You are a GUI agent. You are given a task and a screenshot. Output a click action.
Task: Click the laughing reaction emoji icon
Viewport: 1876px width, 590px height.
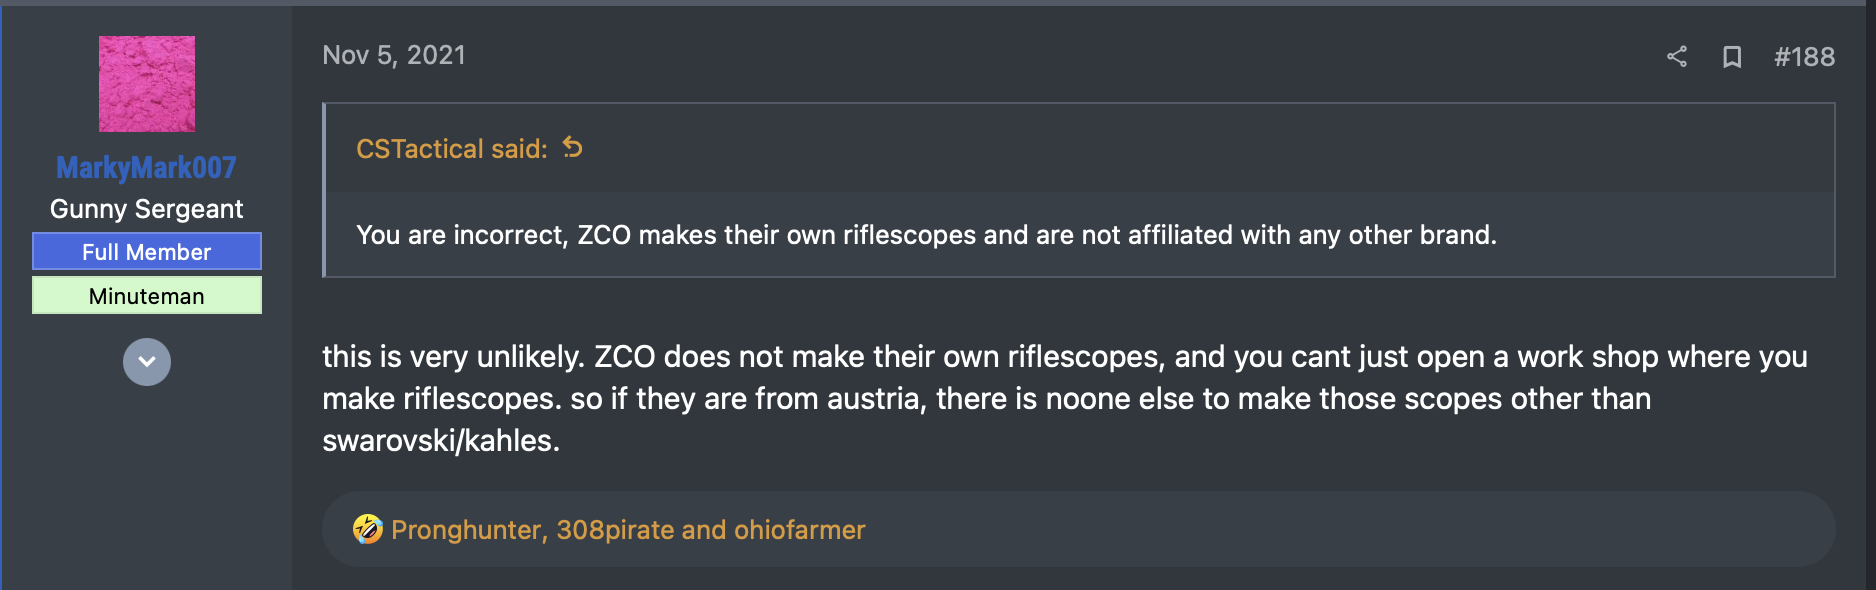[x=368, y=529]
